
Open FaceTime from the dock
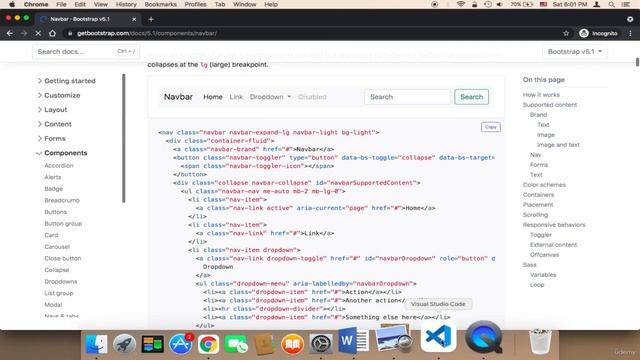[236, 344]
